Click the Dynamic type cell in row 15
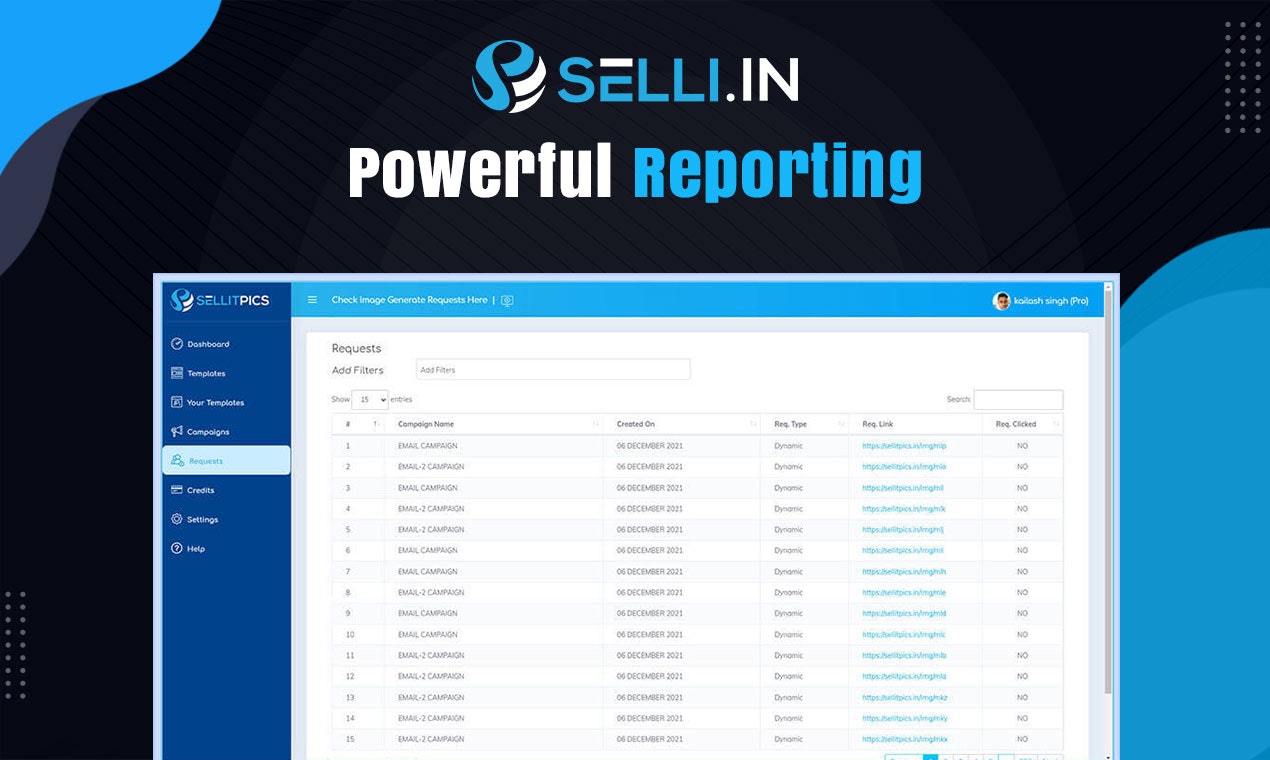 (x=788, y=739)
